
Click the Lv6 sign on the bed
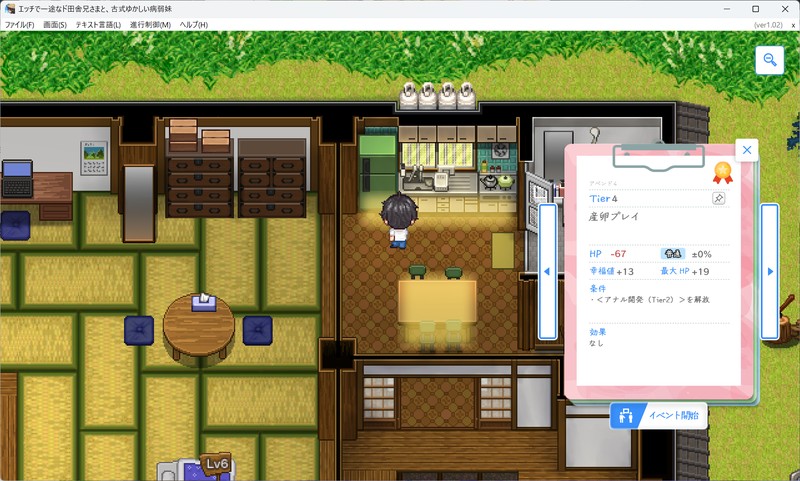(216, 465)
